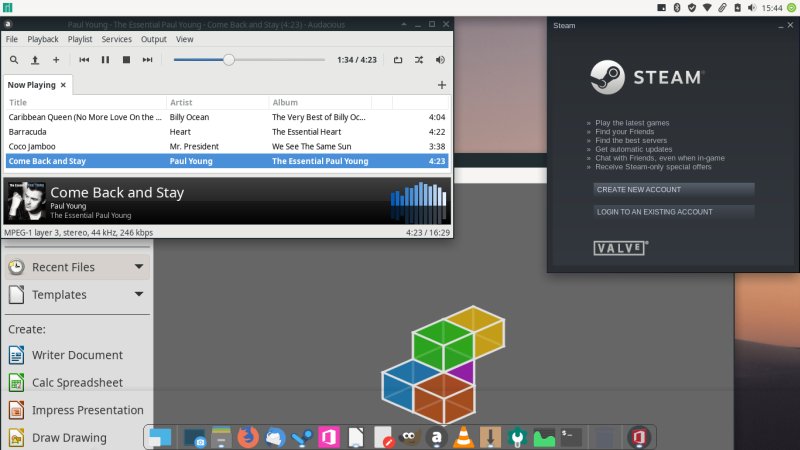The height and width of the screenshot is (450, 800).
Task: Expand the Templates dropdown arrow
Action: coord(138,294)
